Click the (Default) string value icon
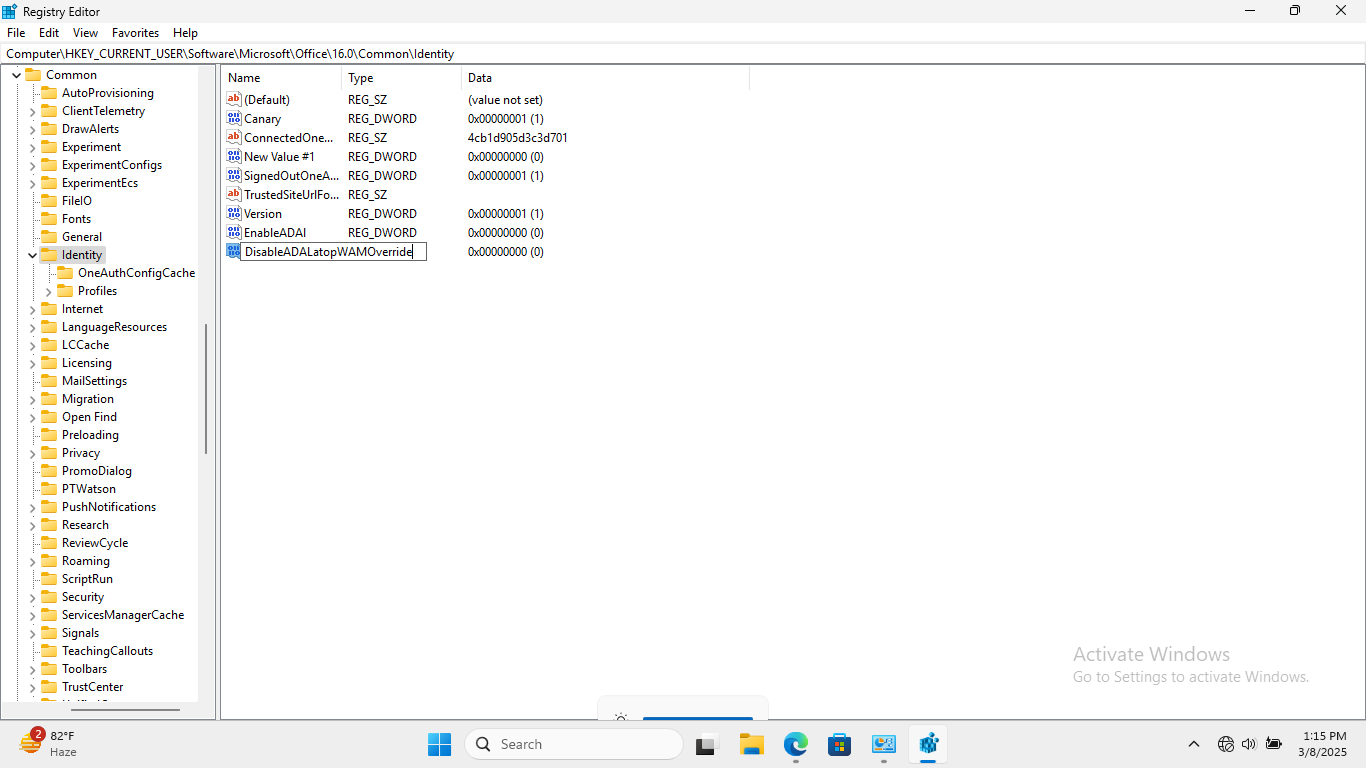This screenshot has height=768, width=1366. coord(234,99)
